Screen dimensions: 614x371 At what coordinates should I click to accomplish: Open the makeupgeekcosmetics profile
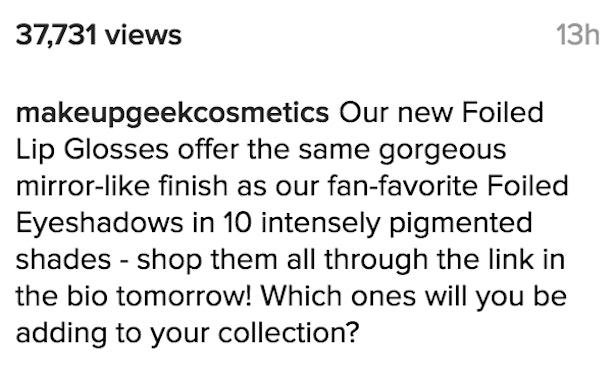pos(172,114)
